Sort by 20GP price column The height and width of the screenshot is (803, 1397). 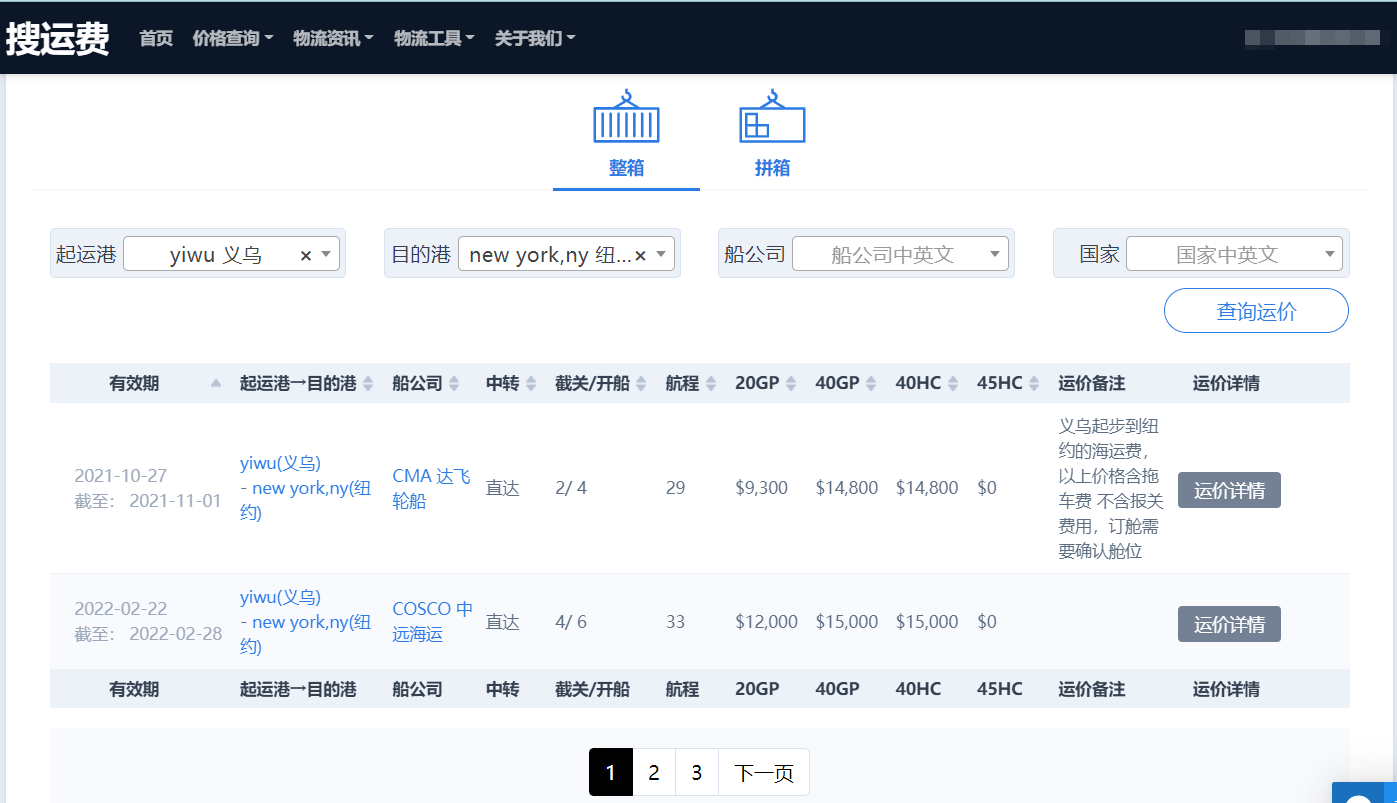[x=766, y=383]
